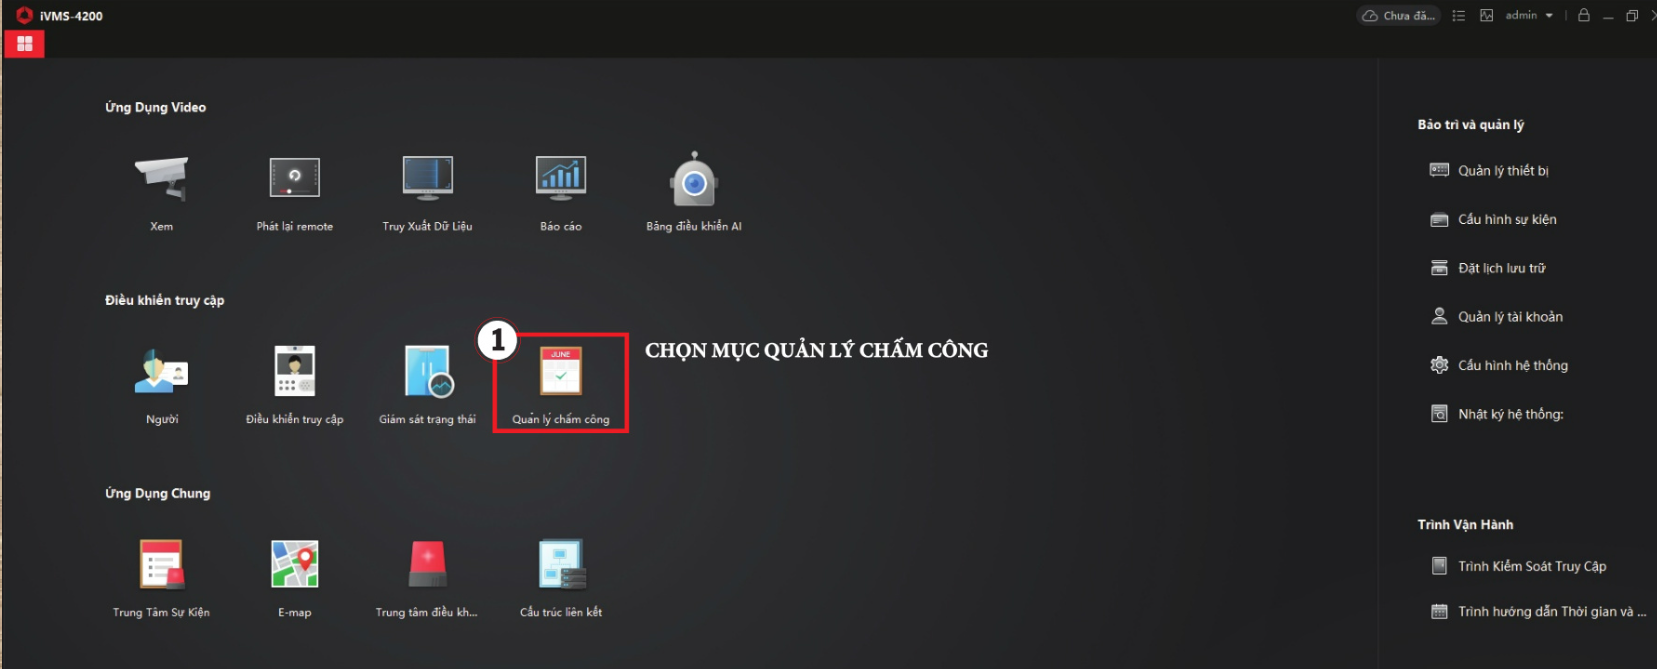Click the lock icon in title bar
The height and width of the screenshot is (669, 1657).
pos(1584,15)
